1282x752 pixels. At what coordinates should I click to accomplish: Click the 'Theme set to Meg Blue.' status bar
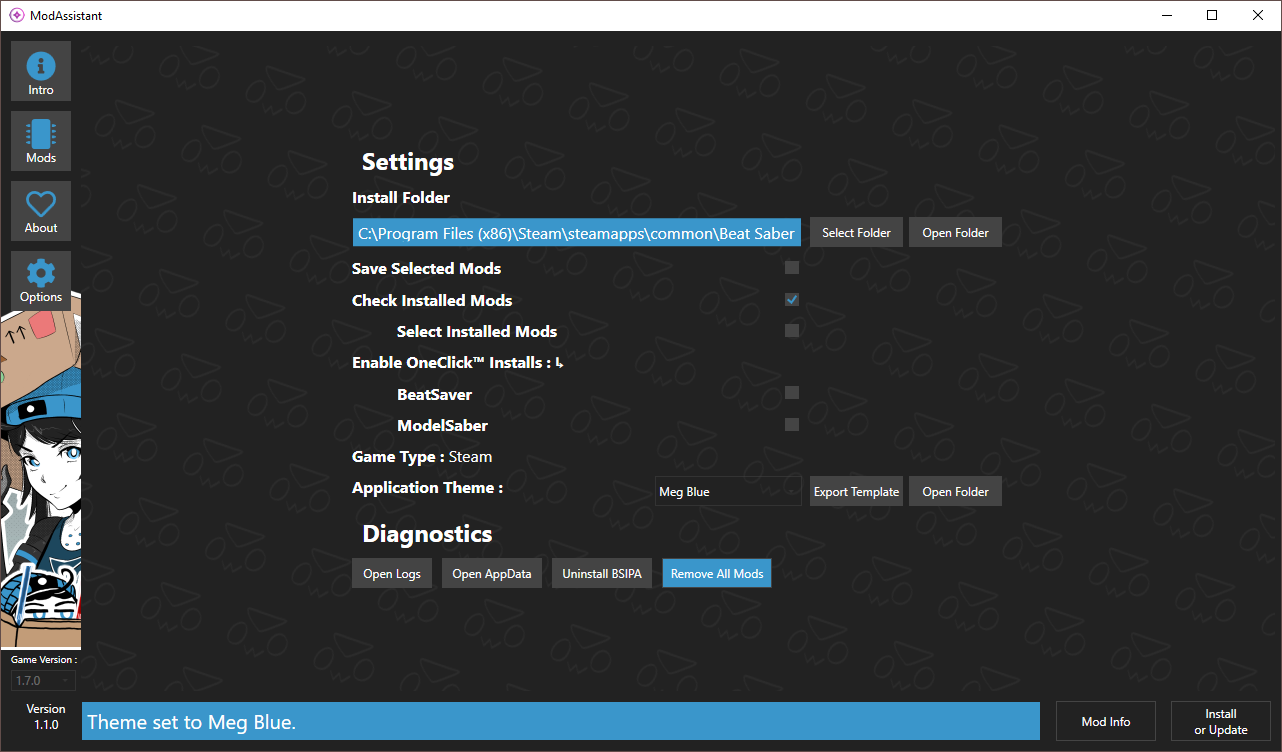561,721
